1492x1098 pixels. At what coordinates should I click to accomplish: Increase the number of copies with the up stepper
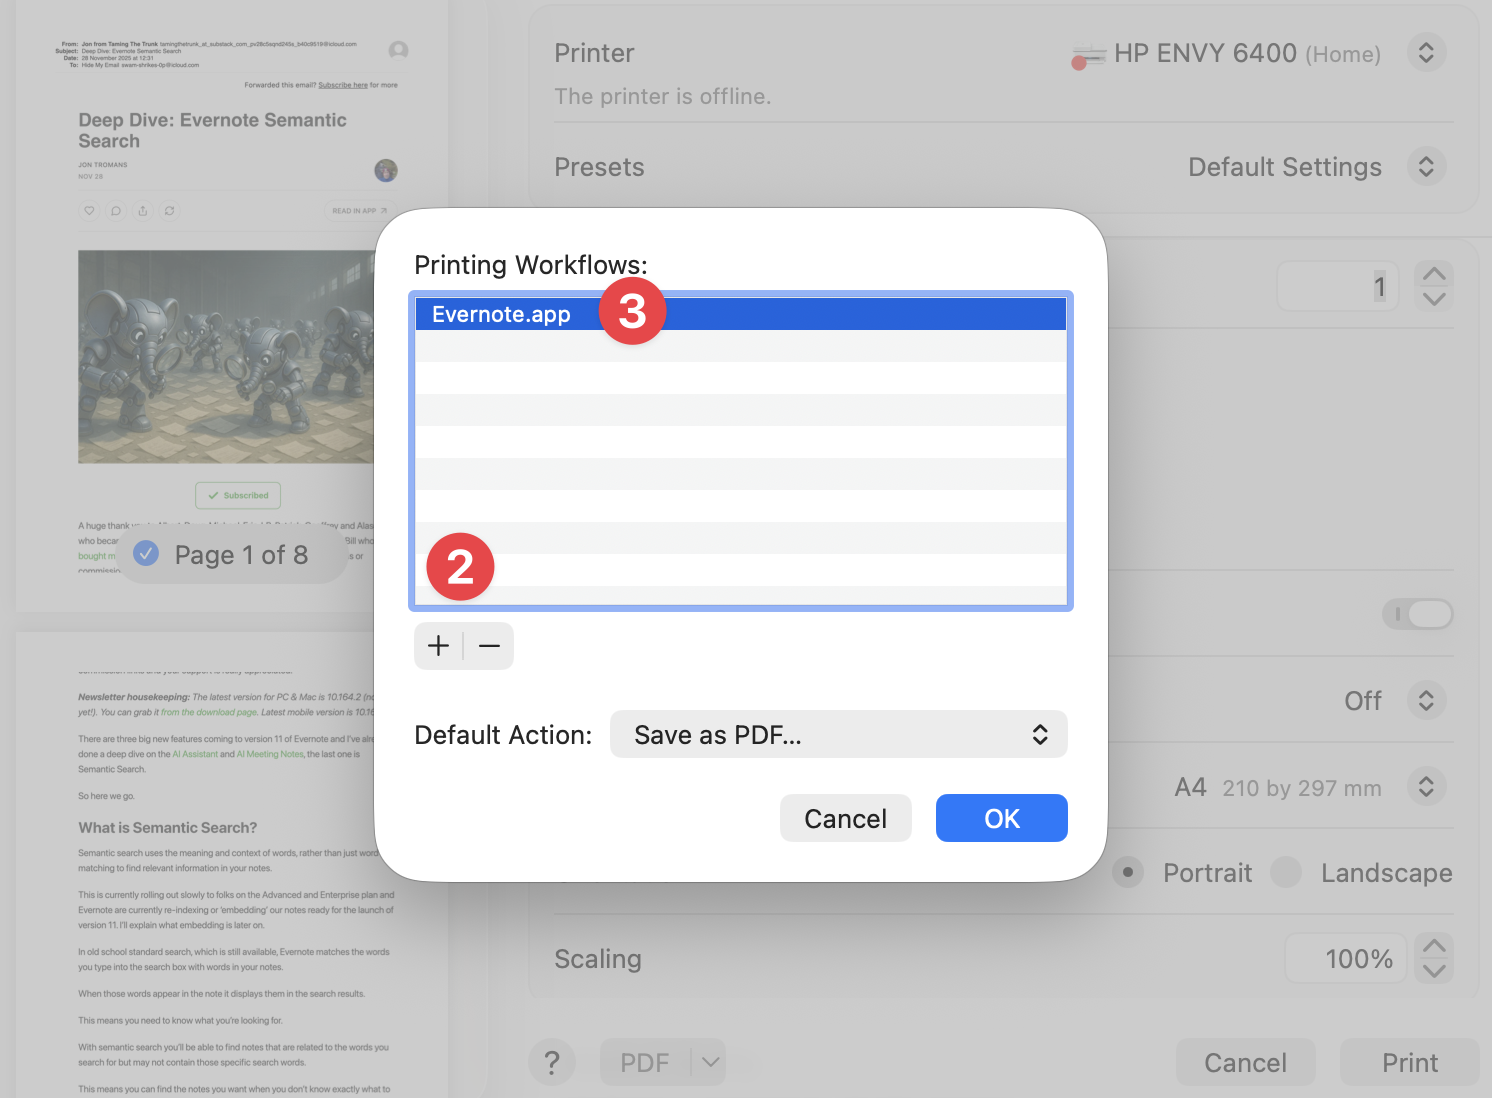[1433, 272]
